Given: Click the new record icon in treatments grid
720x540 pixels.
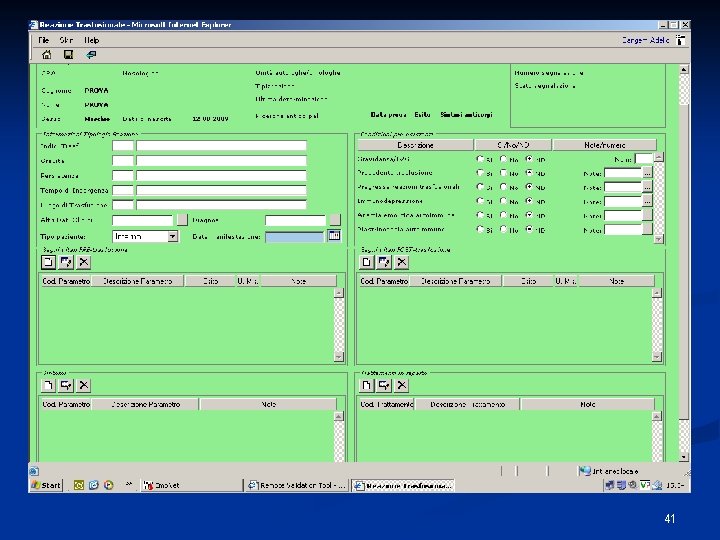Looking at the screenshot, I should 366,385.
